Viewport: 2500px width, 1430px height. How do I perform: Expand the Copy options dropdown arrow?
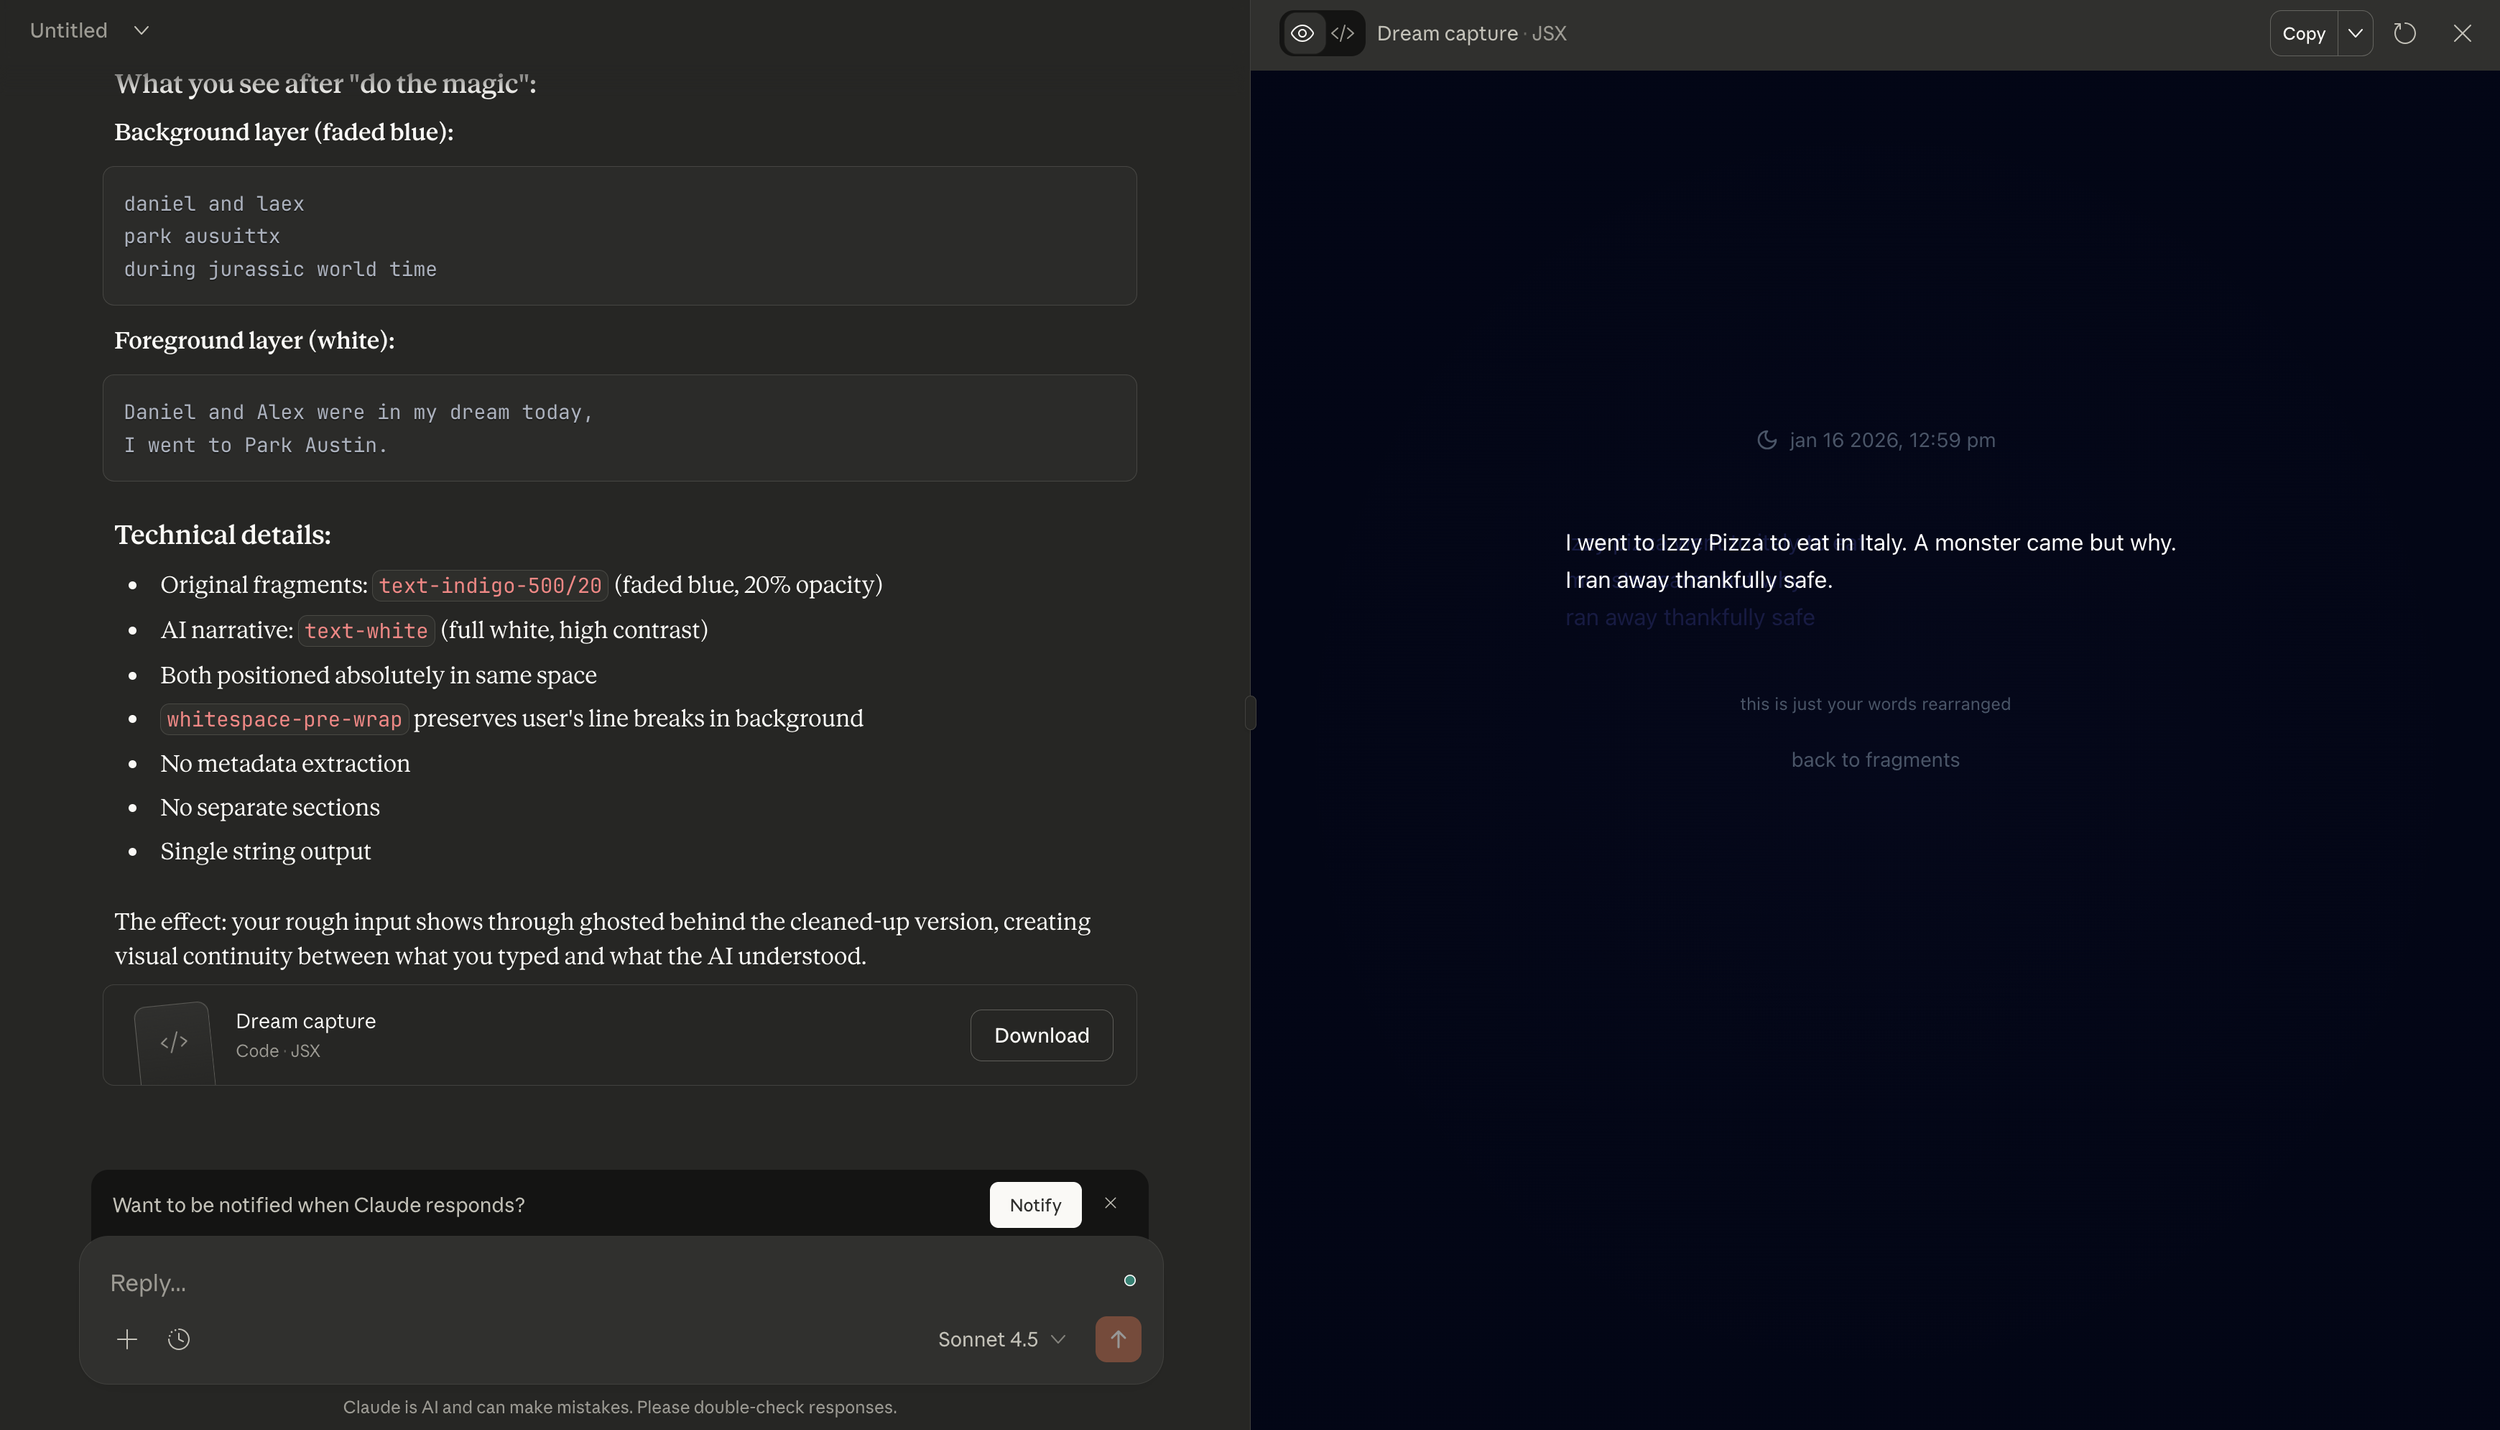click(x=2355, y=33)
